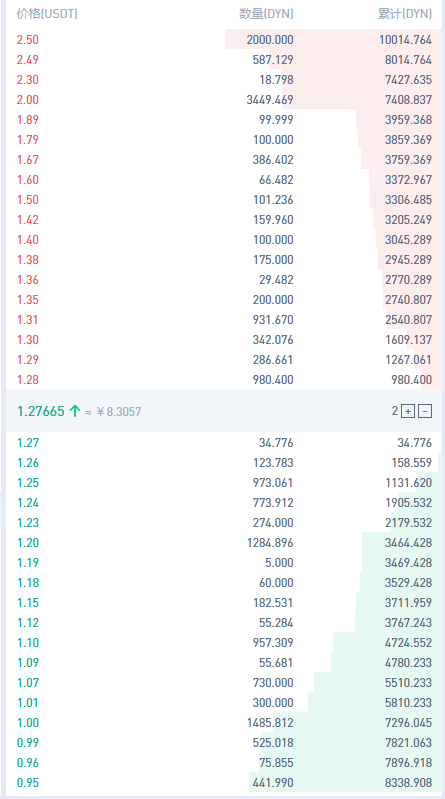Viewport: 445px width, 799px height.
Task: Click quantity 3449.469 in ask list
Action: click(x=270, y=100)
